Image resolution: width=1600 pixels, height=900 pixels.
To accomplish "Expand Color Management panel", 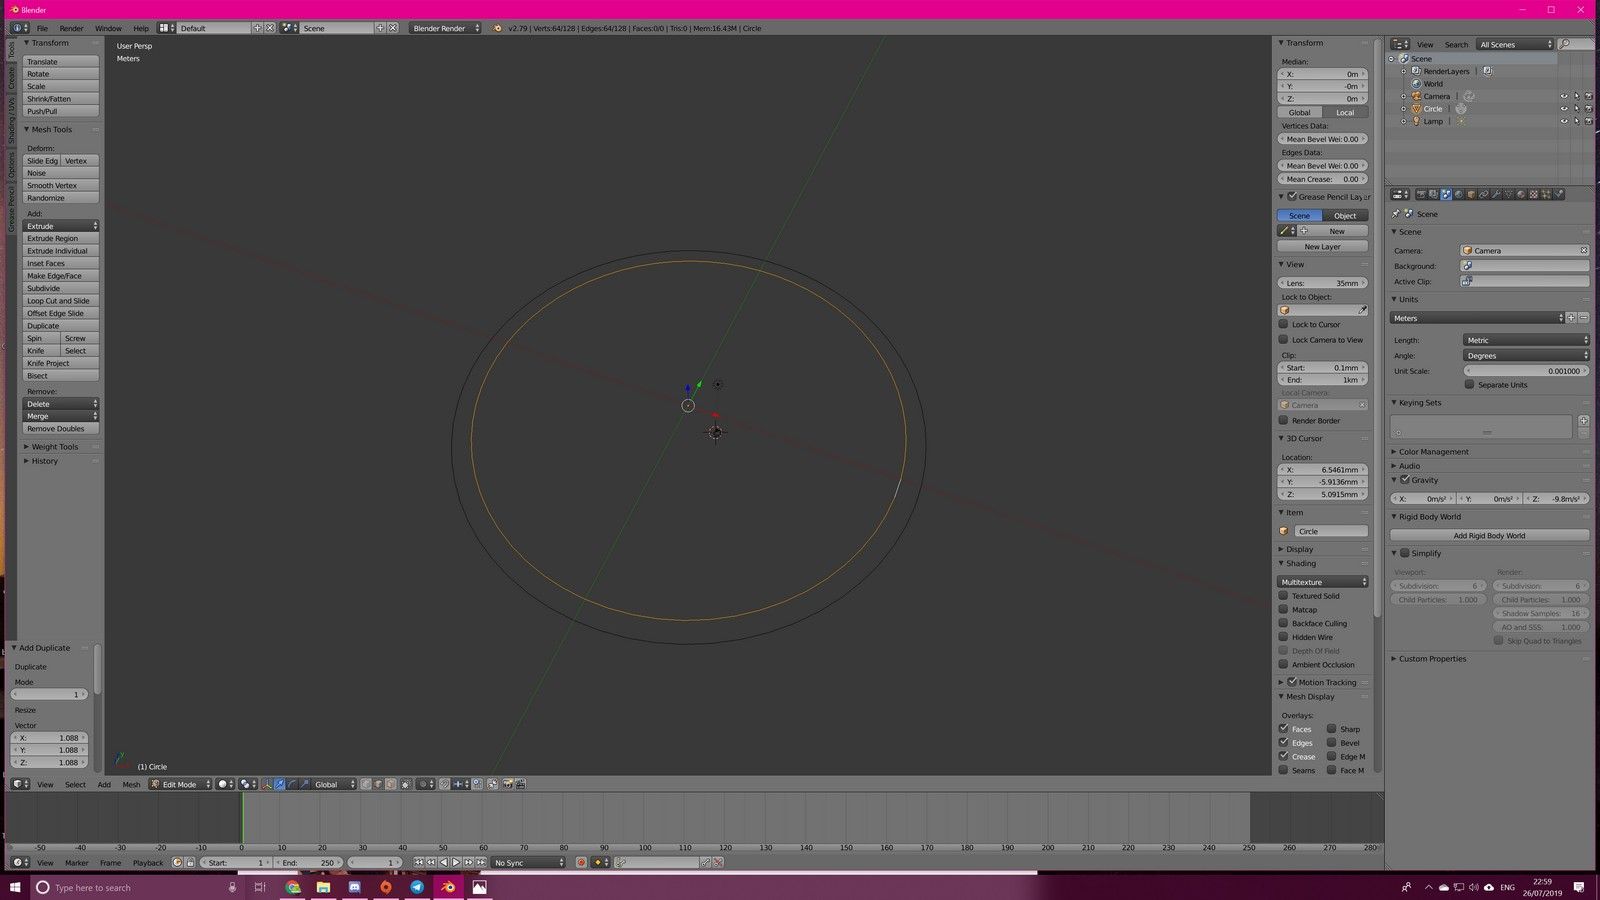I will 1433,451.
